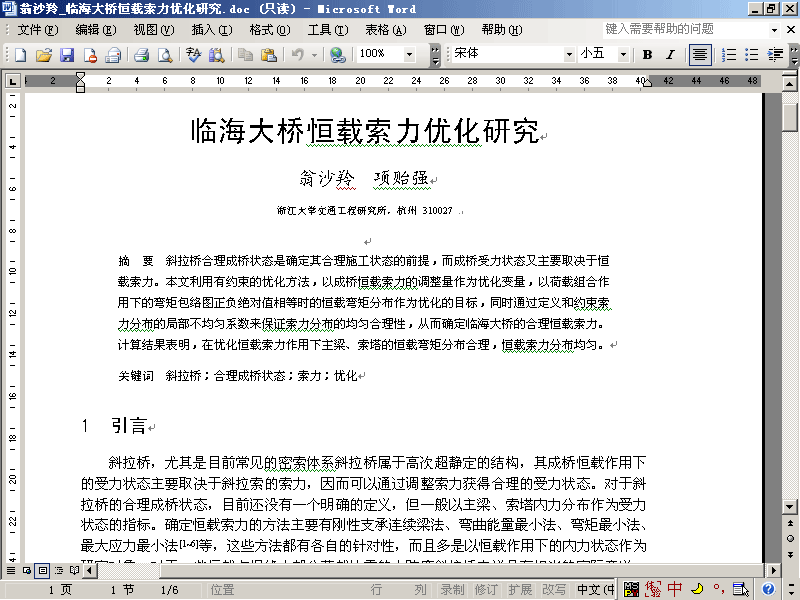Toggle Bold formatting
800x600 pixels.
[647, 55]
